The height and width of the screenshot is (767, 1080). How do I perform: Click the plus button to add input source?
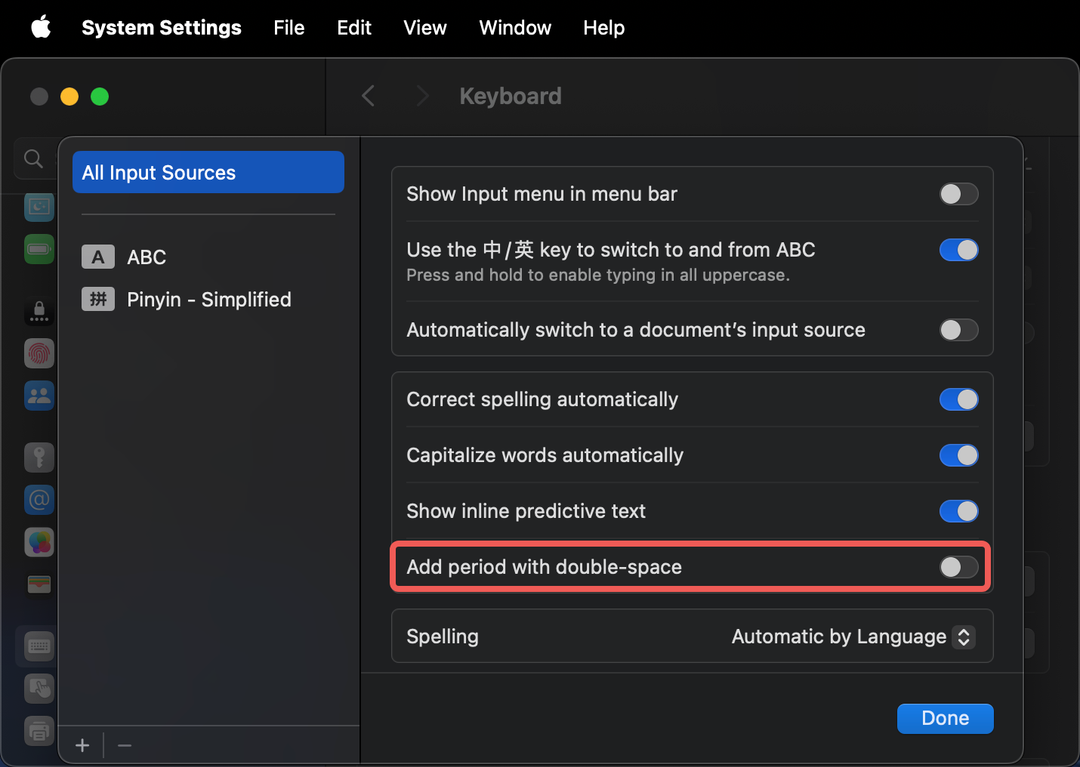tap(83, 745)
